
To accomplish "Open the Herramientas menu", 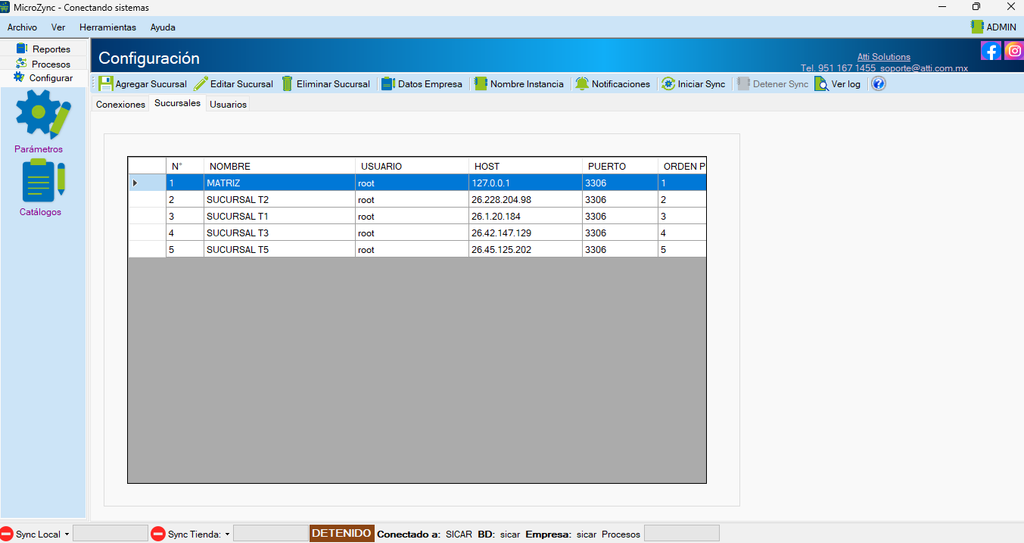I will click(x=108, y=27).
